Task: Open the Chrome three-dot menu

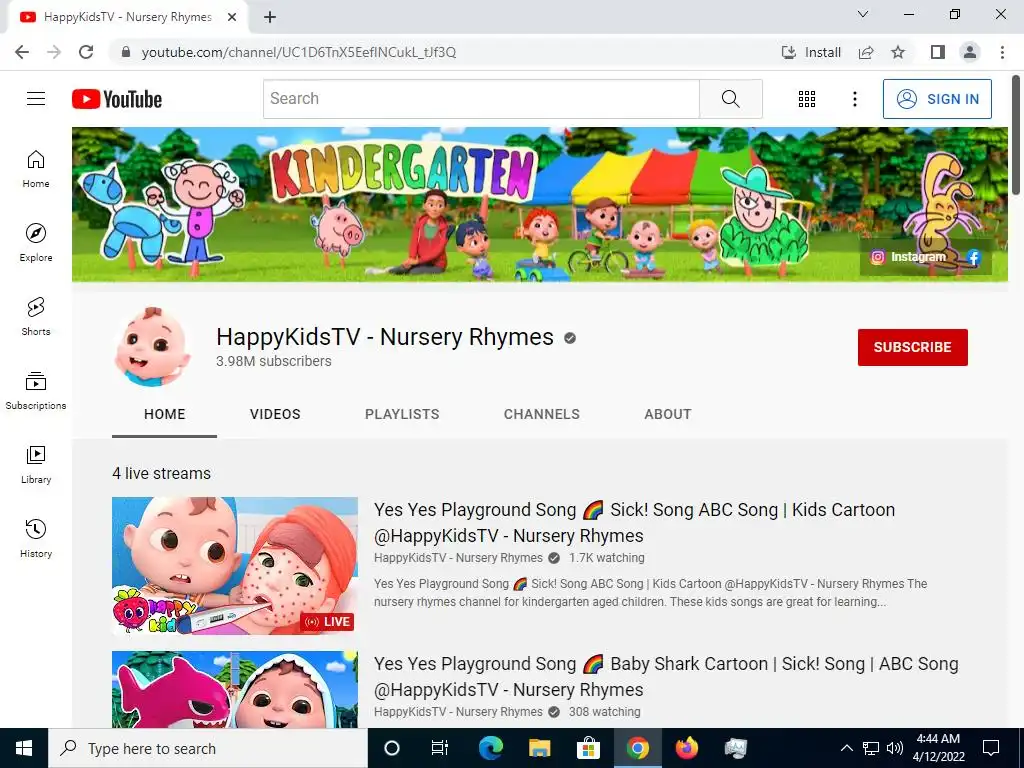Action: pyautogui.click(x=1002, y=52)
